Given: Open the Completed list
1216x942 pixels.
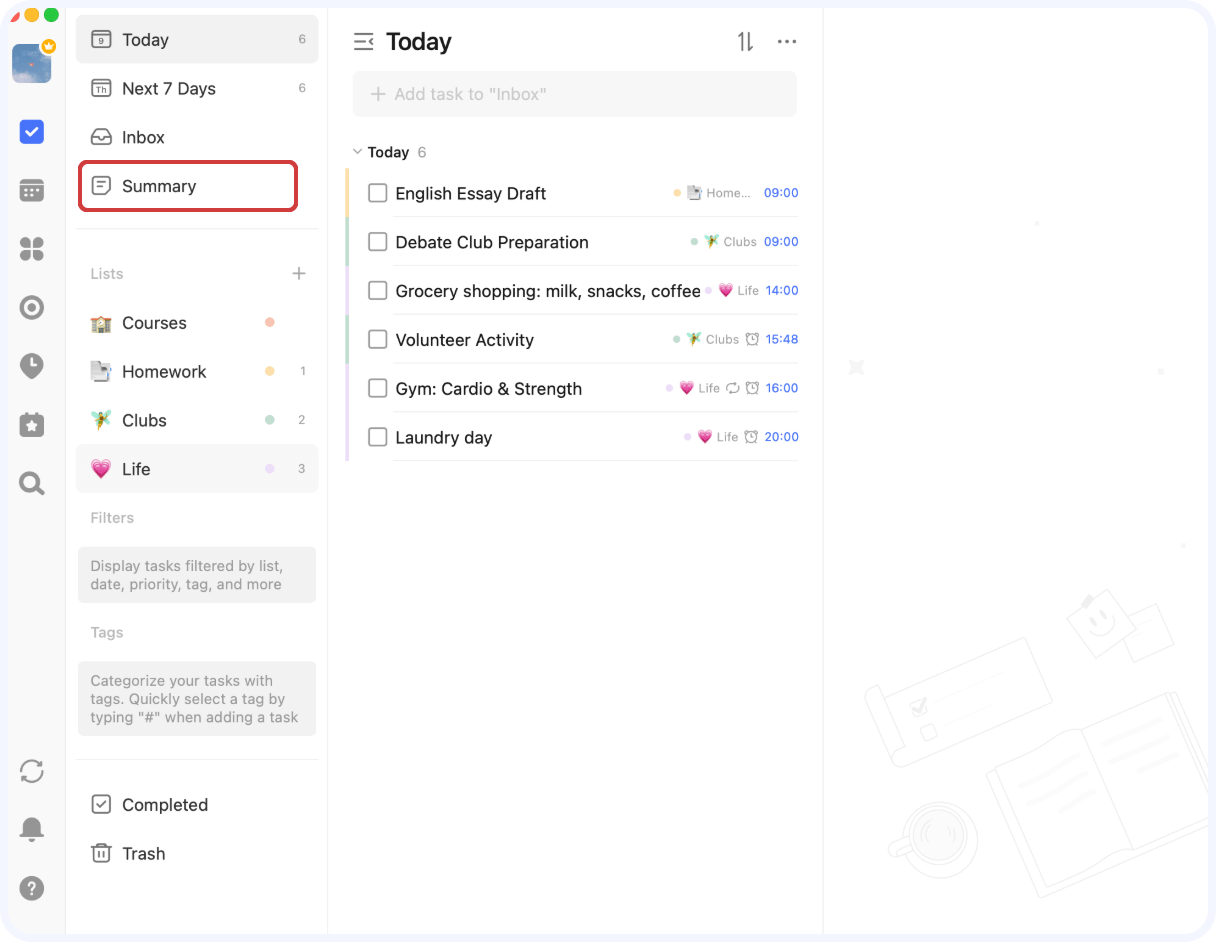Looking at the screenshot, I should click(x=197, y=805).
